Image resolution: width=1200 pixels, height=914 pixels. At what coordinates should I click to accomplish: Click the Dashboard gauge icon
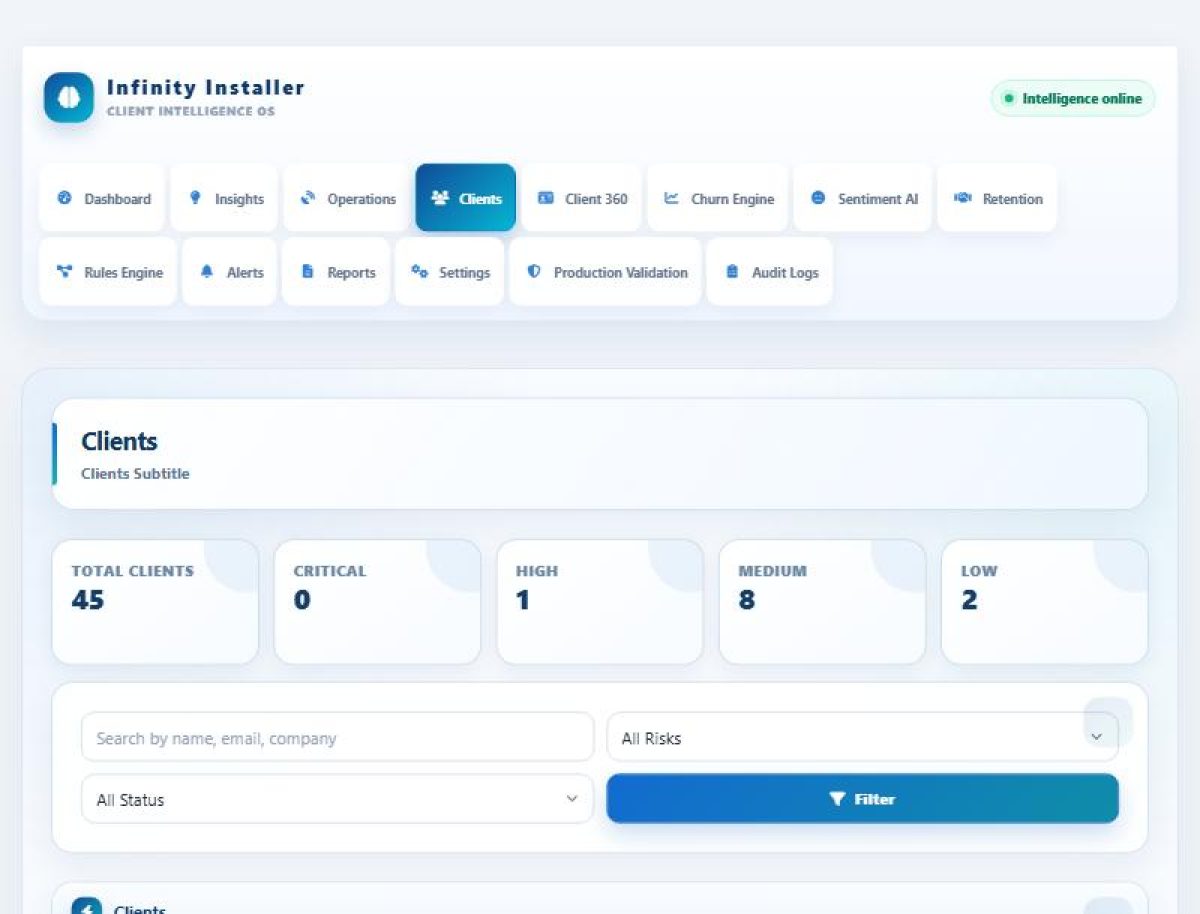point(65,198)
